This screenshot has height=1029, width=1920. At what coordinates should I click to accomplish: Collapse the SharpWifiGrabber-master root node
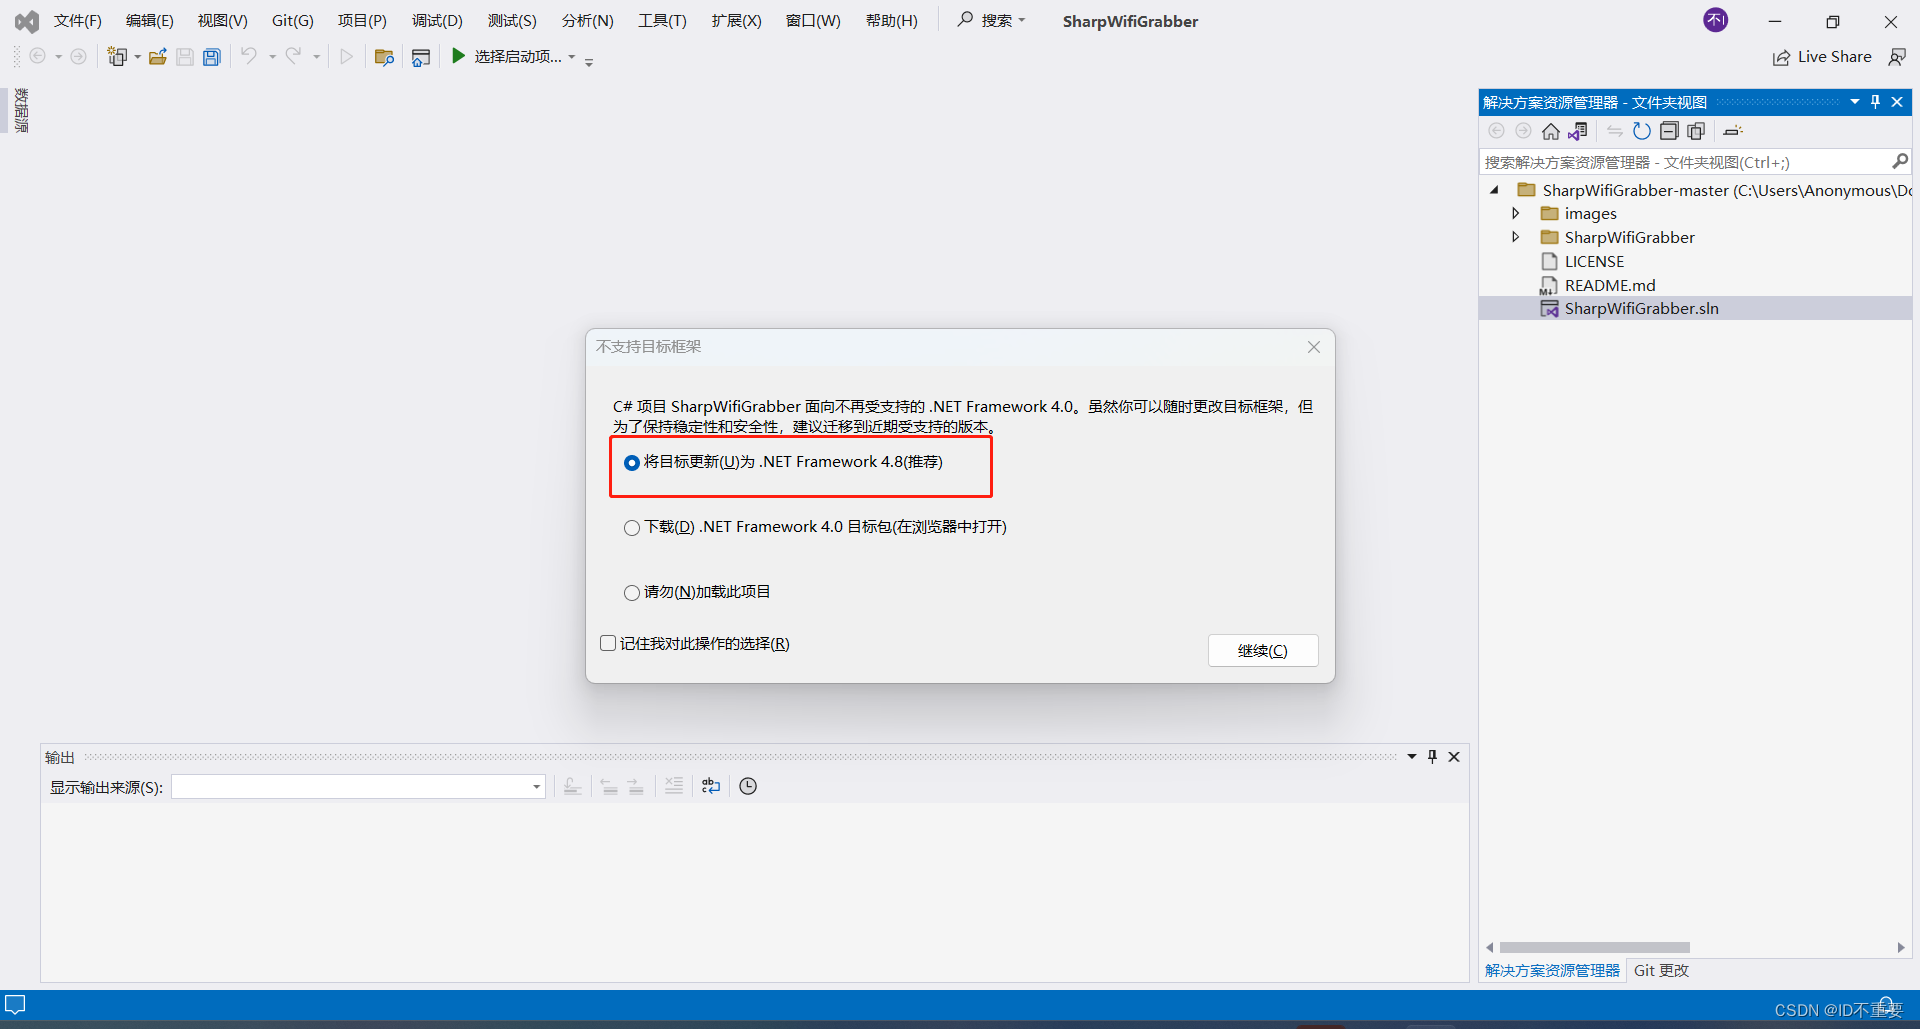[1495, 190]
